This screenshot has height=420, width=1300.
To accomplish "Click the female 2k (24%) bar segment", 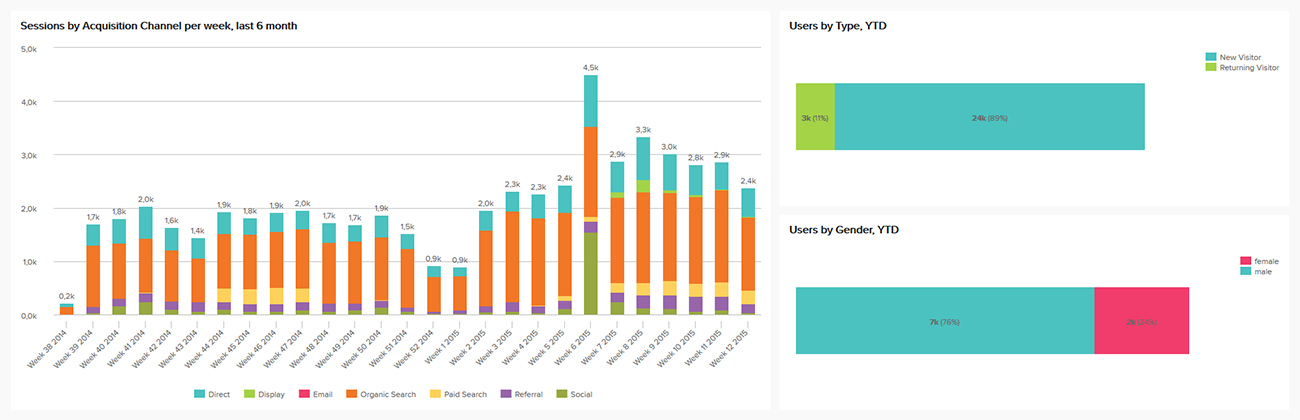I will pyautogui.click(x=1141, y=321).
